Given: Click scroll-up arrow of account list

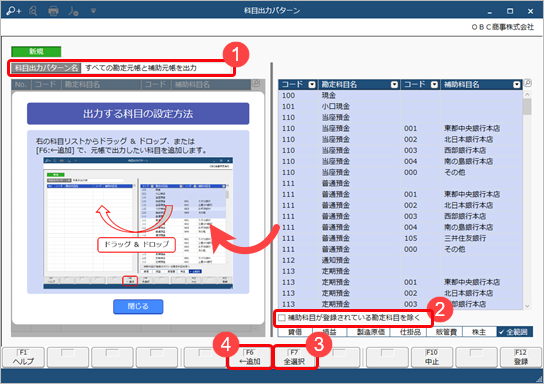Looking at the screenshot, I should [x=527, y=94].
